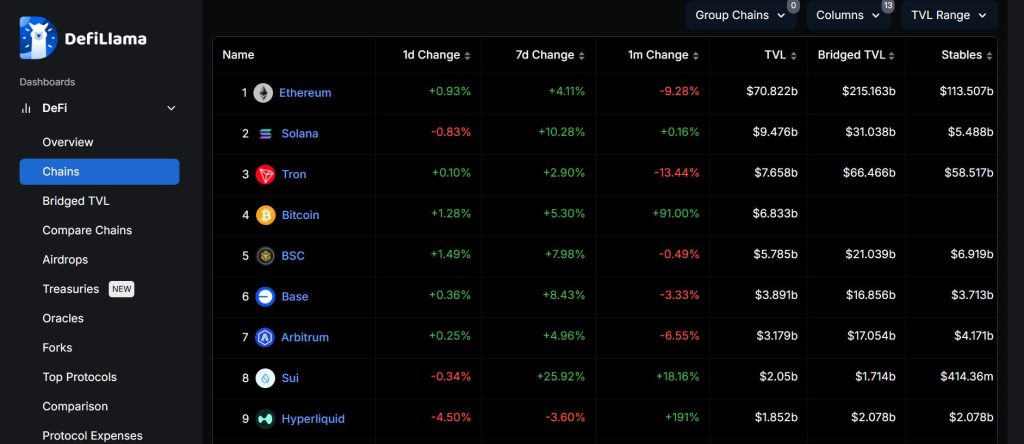The image size is (1024, 444).
Task: Collapse the DeFi sidebar section
Action: click(171, 108)
